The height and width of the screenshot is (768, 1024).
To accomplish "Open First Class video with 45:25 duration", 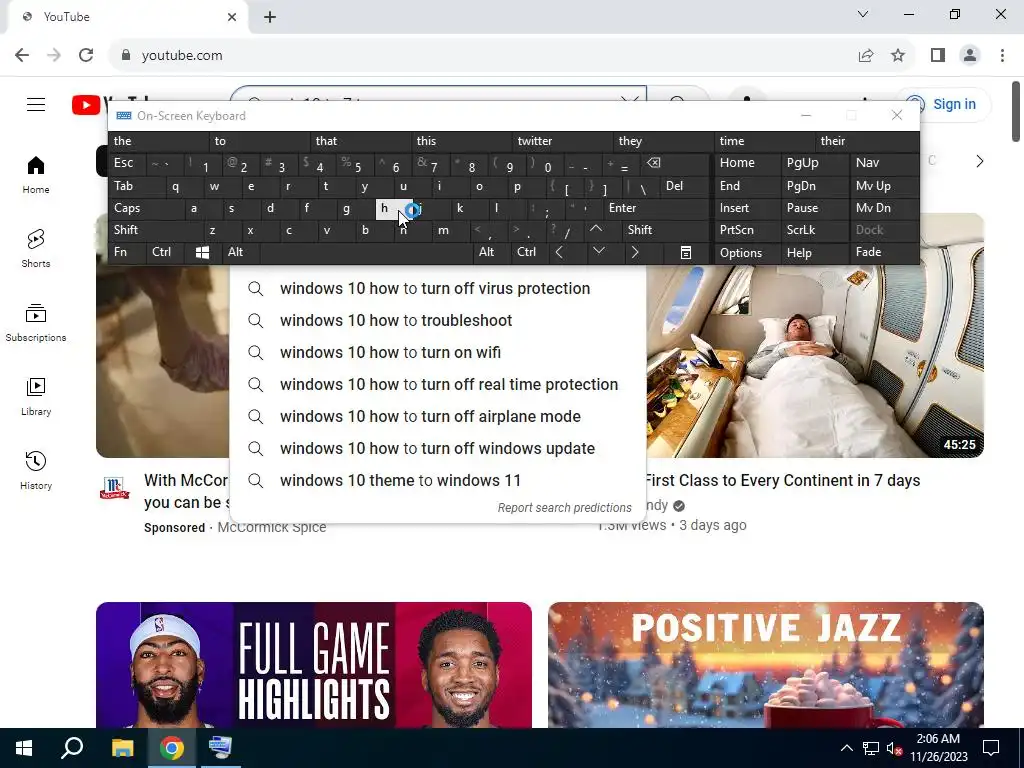I will click(815, 335).
